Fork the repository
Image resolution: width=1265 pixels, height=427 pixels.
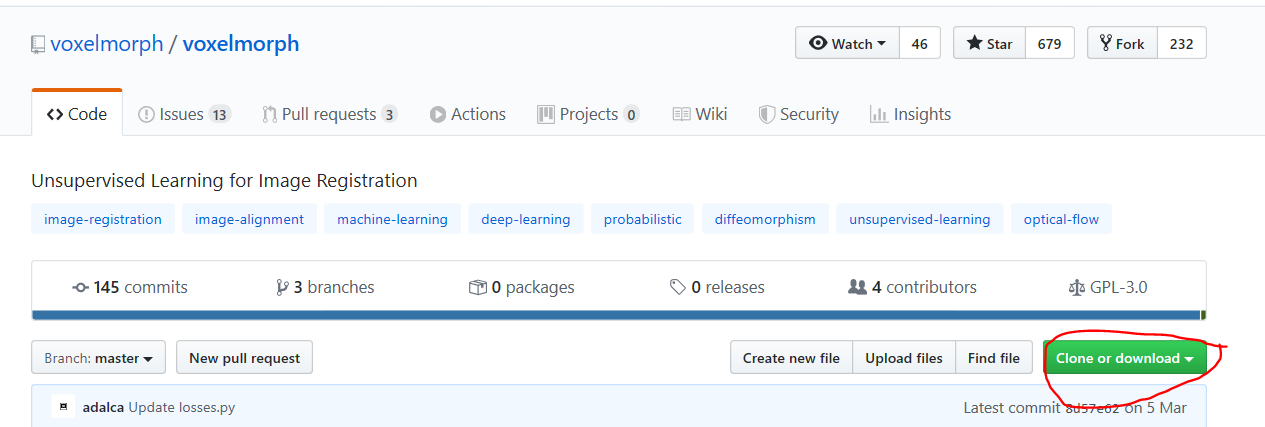pos(1122,44)
